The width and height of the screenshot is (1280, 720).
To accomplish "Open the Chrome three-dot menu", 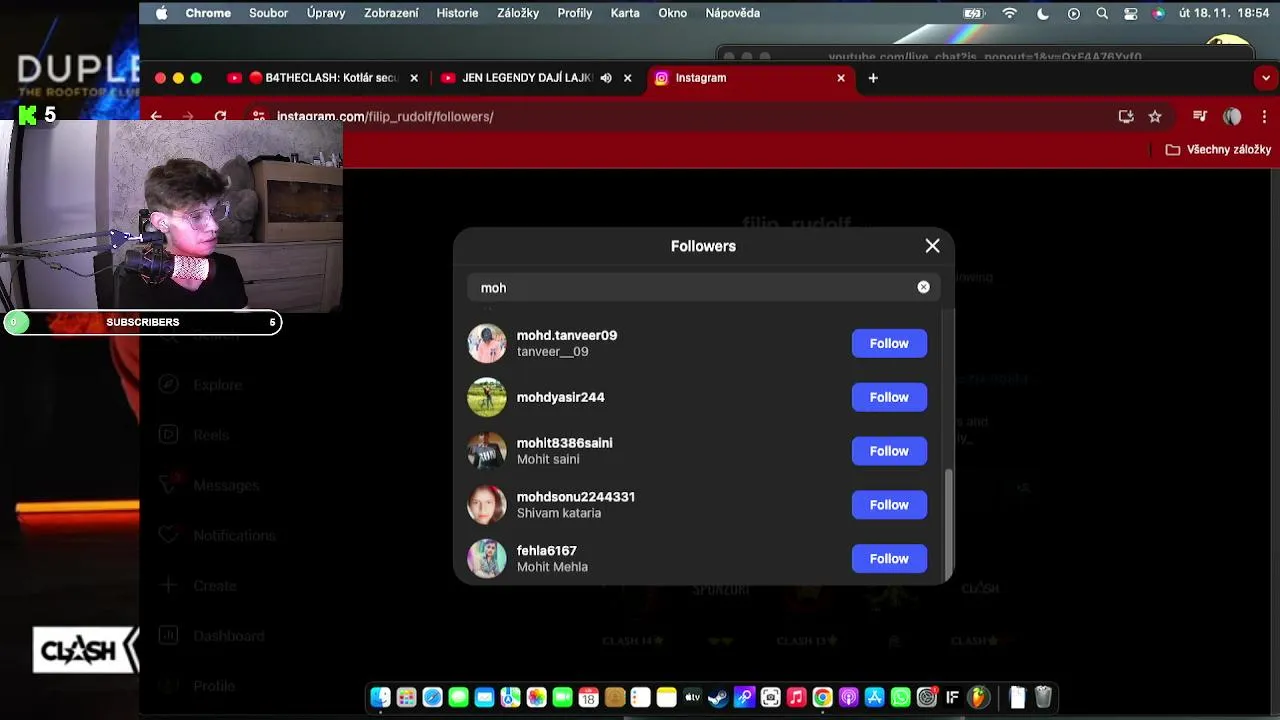I will [x=1265, y=117].
